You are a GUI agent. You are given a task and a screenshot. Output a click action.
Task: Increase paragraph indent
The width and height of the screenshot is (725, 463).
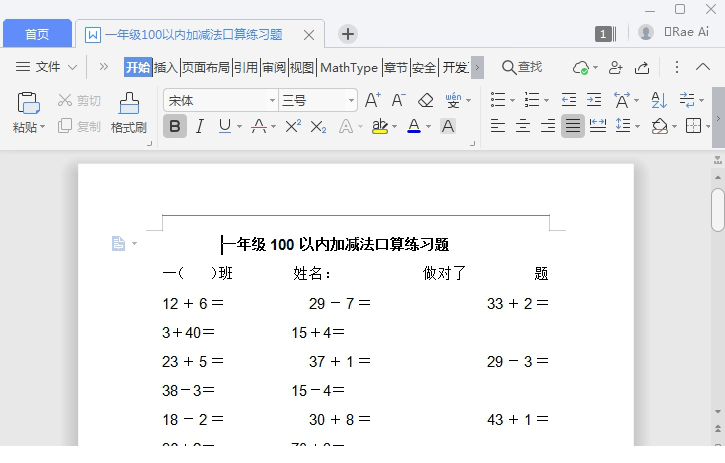click(x=594, y=100)
